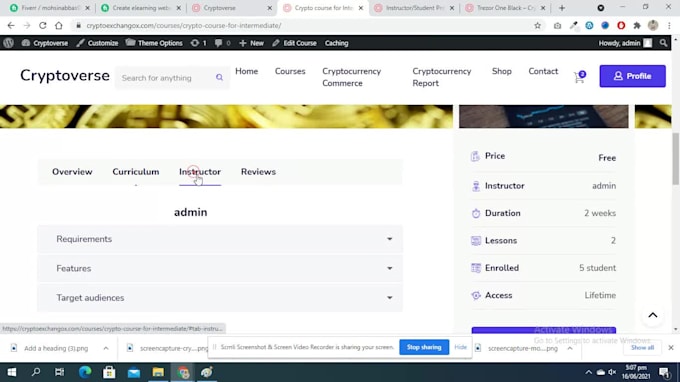Open the Courses nav link
This screenshot has height=382, width=680.
290,71
